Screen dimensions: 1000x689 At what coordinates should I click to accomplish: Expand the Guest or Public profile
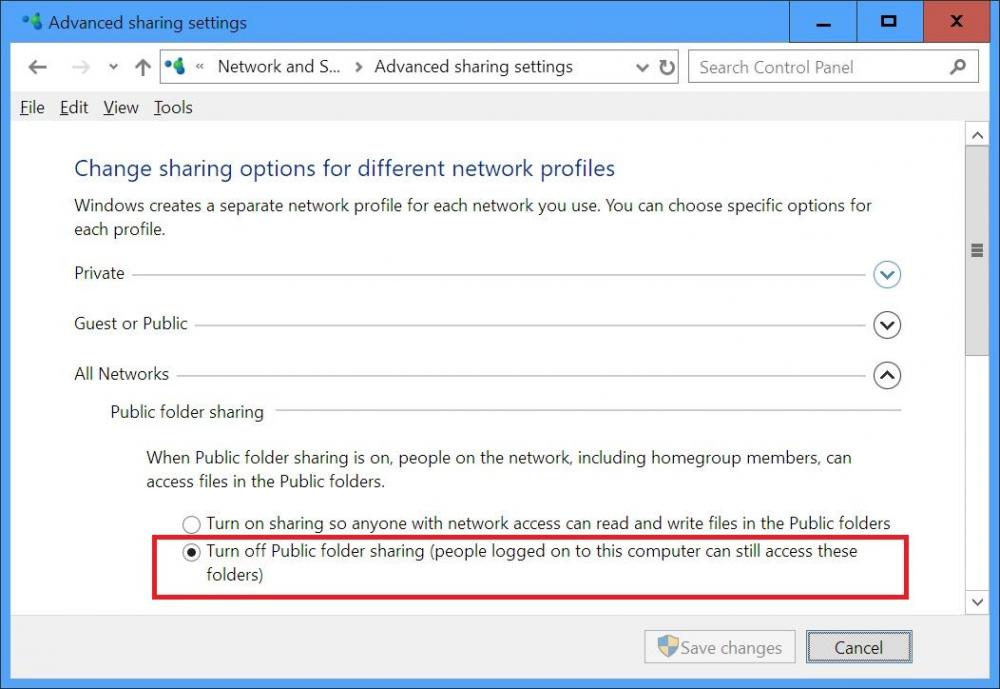886,325
